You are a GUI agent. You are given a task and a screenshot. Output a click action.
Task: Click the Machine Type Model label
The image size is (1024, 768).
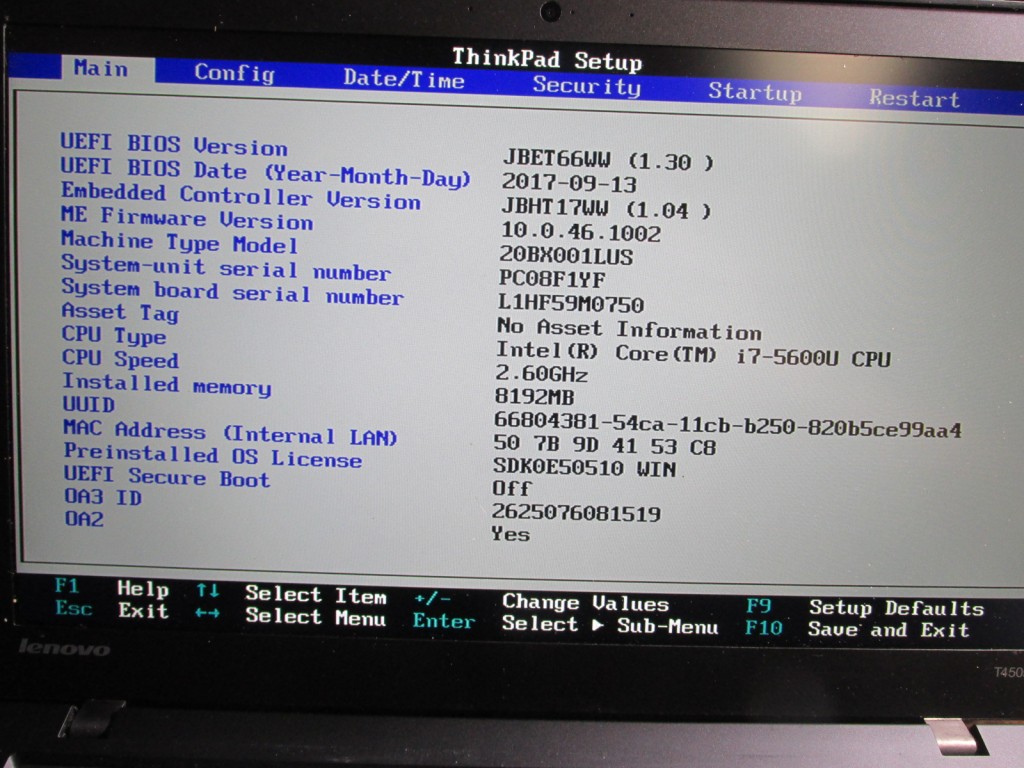pyautogui.click(x=180, y=242)
